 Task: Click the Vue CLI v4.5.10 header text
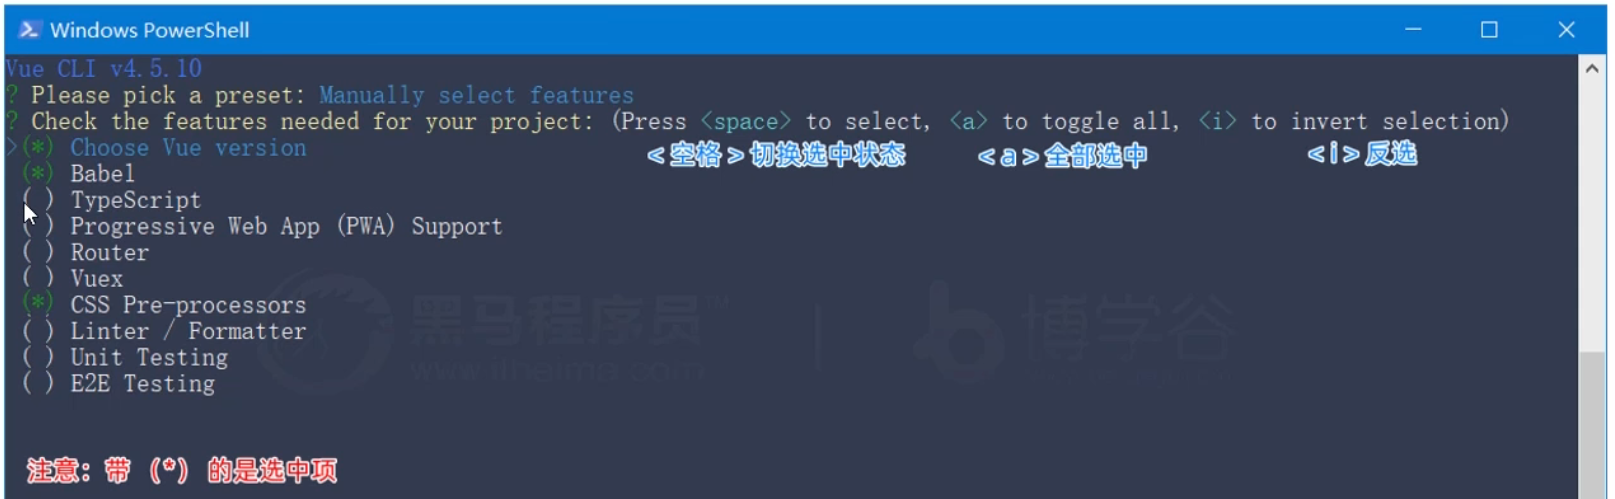click(103, 68)
